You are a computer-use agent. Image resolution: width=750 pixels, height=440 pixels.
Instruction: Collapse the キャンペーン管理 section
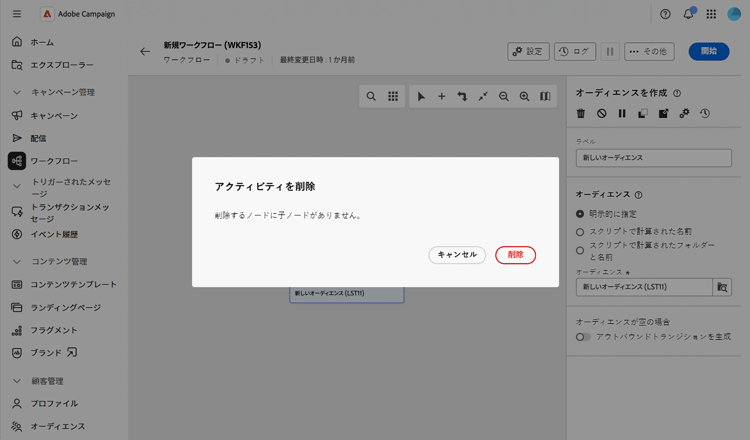click(17, 92)
